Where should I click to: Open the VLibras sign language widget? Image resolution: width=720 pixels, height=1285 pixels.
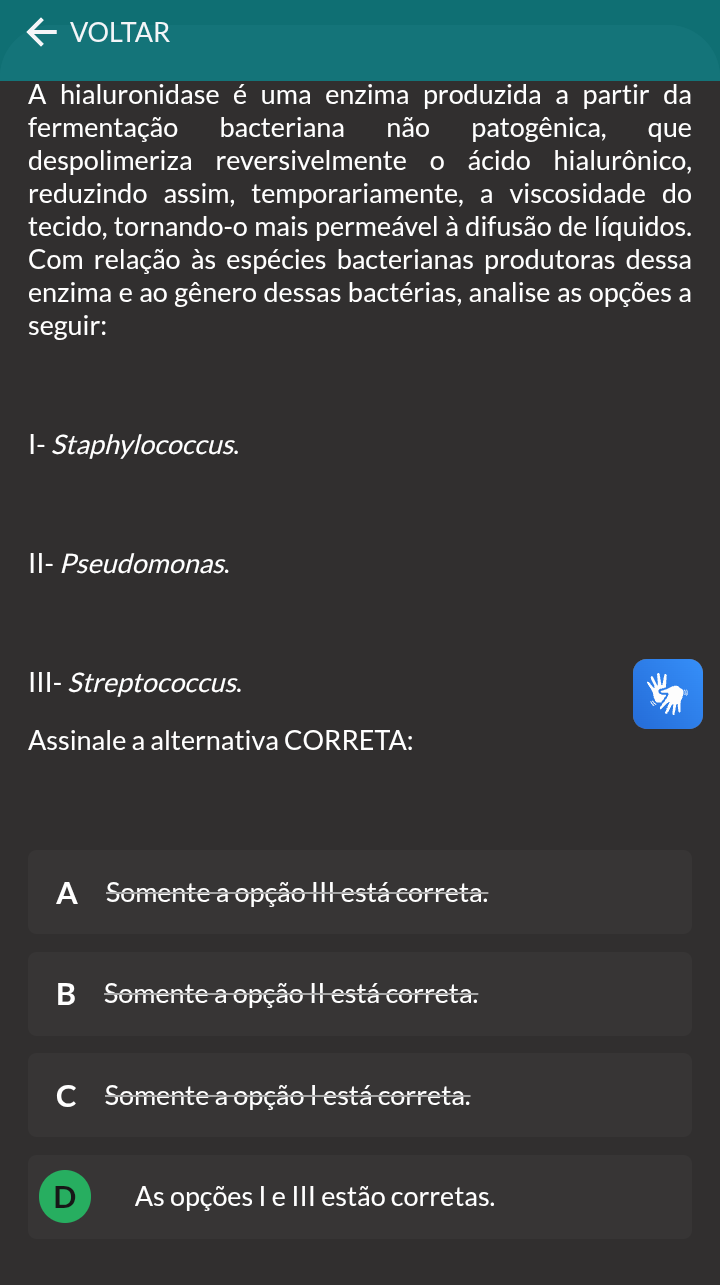click(668, 694)
